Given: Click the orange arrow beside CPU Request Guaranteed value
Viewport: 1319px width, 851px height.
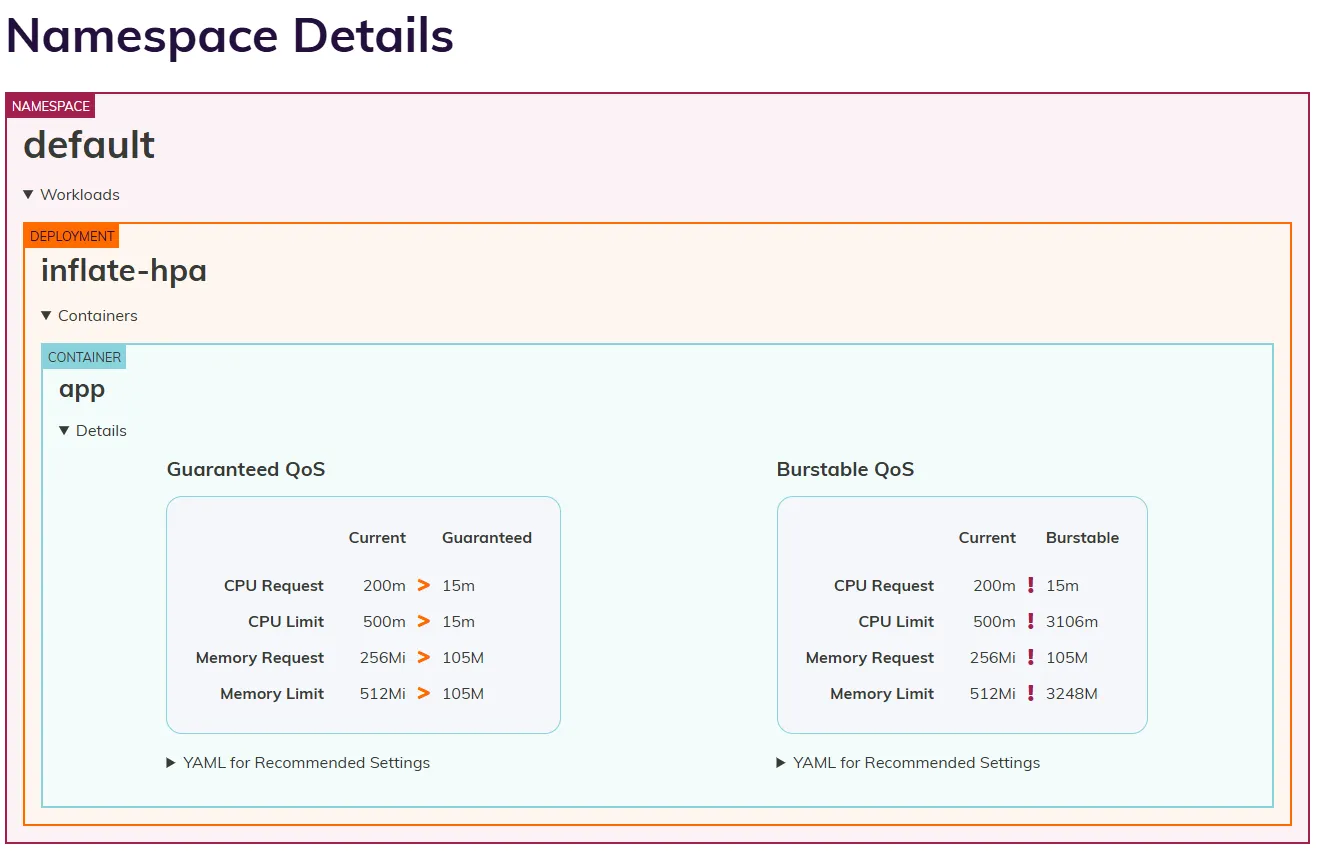Looking at the screenshot, I should point(423,585).
